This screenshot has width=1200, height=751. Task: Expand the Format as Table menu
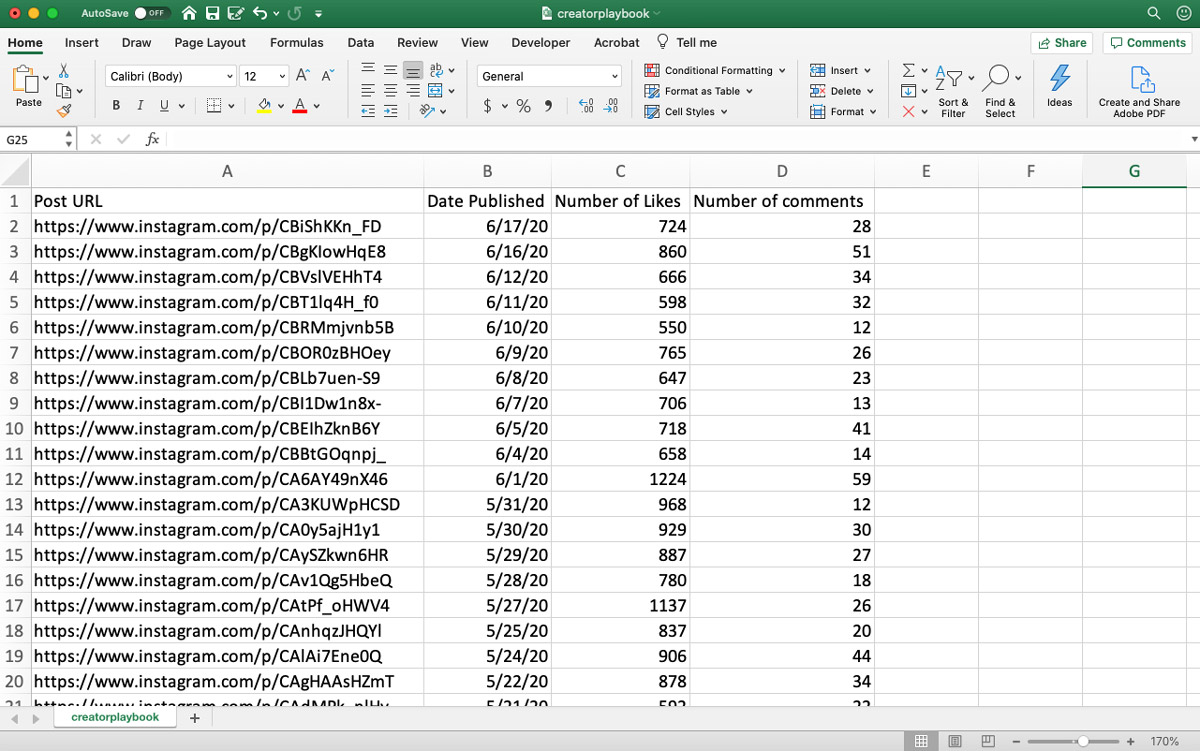(x=699, y=91)
